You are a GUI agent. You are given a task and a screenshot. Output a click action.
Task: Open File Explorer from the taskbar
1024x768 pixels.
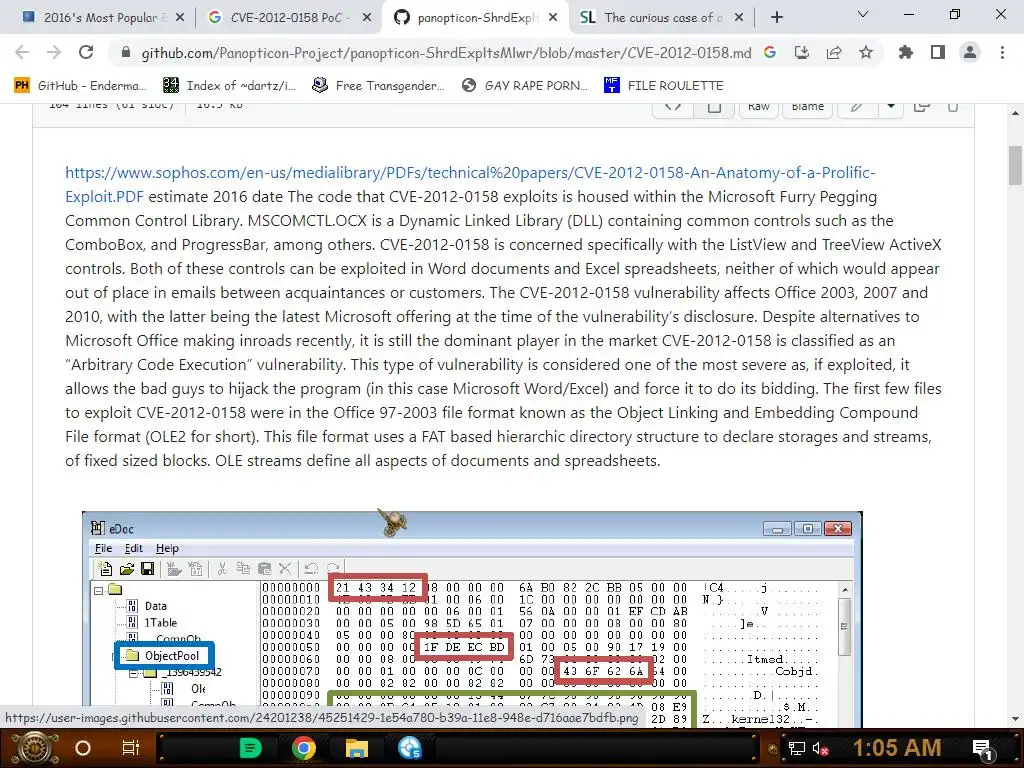[x=357, y=748]
